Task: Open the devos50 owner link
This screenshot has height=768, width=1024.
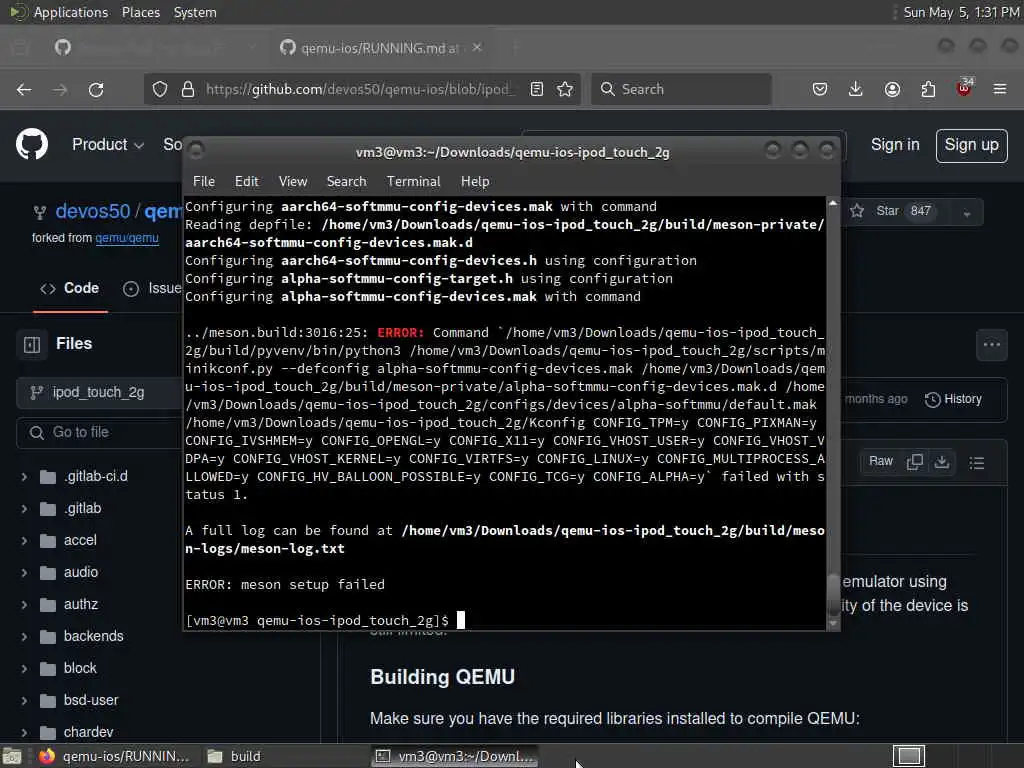Action: 93,212
